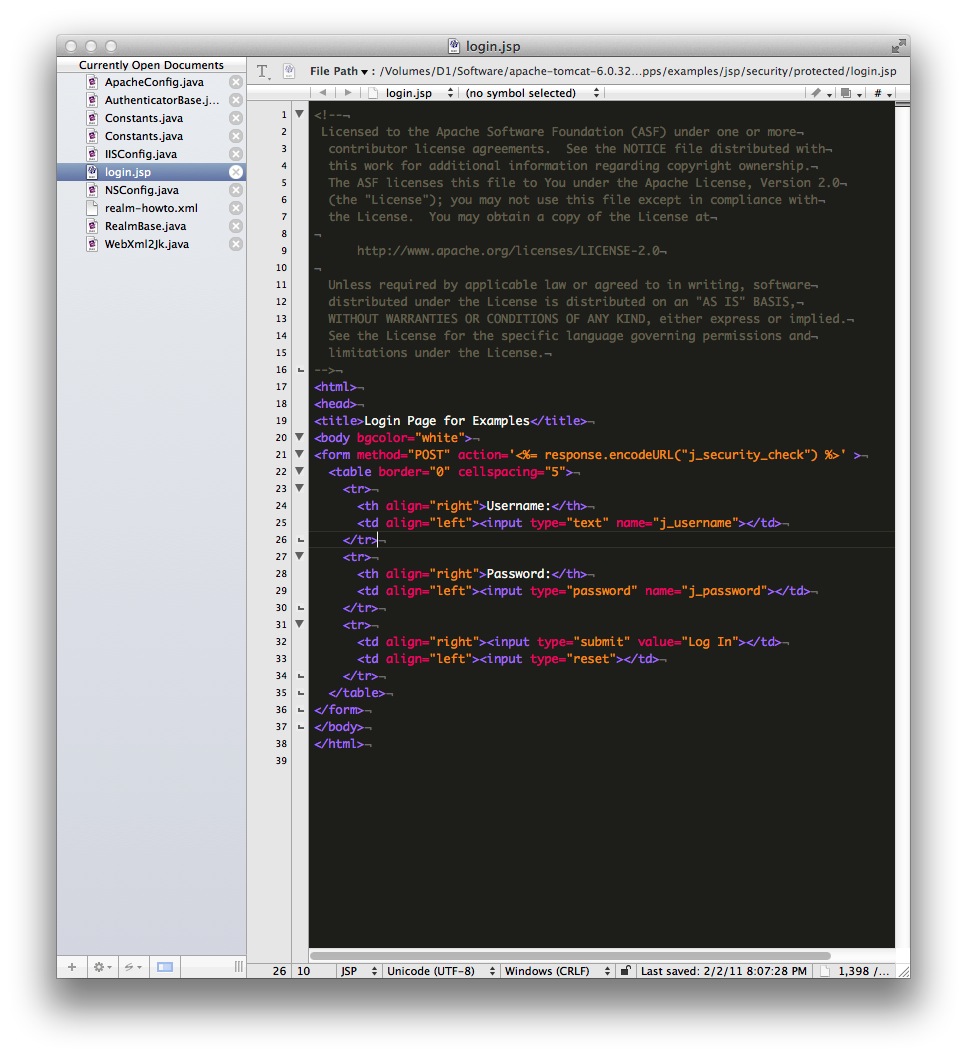The width and height of the screenshot is (967, 1057).
Task: Click the sidebar resize handle at bottom
Action: pyautogui.click(x=239, y=967)
